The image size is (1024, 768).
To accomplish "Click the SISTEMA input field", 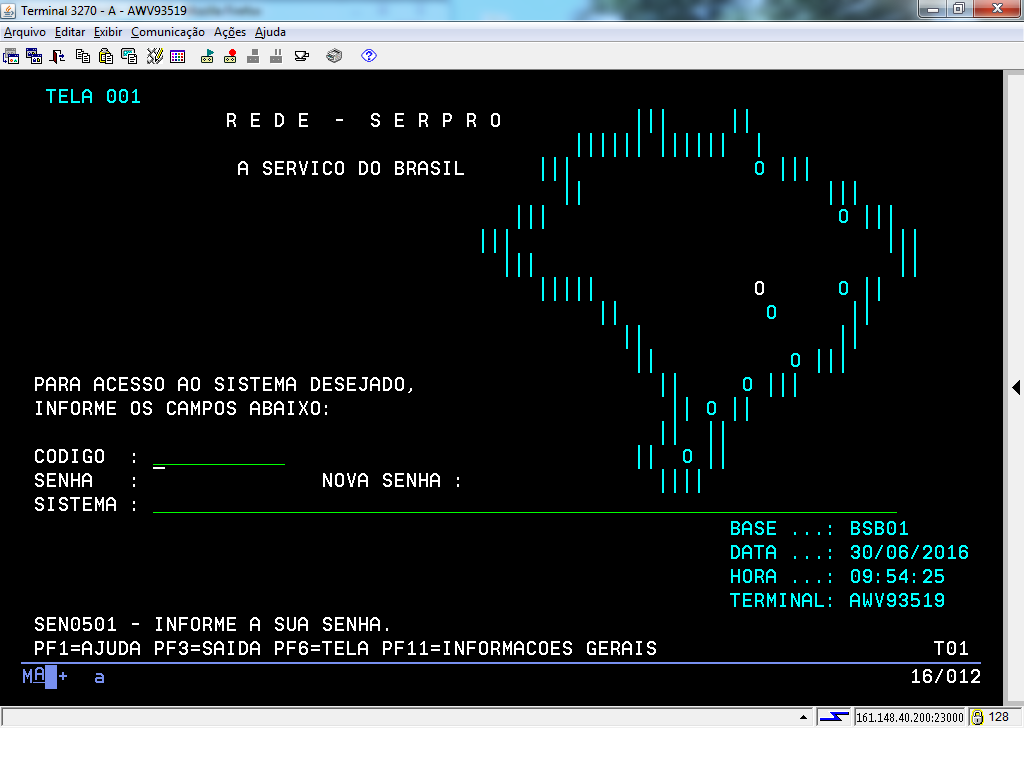I will pyautogui.click(x=524, y=505).
